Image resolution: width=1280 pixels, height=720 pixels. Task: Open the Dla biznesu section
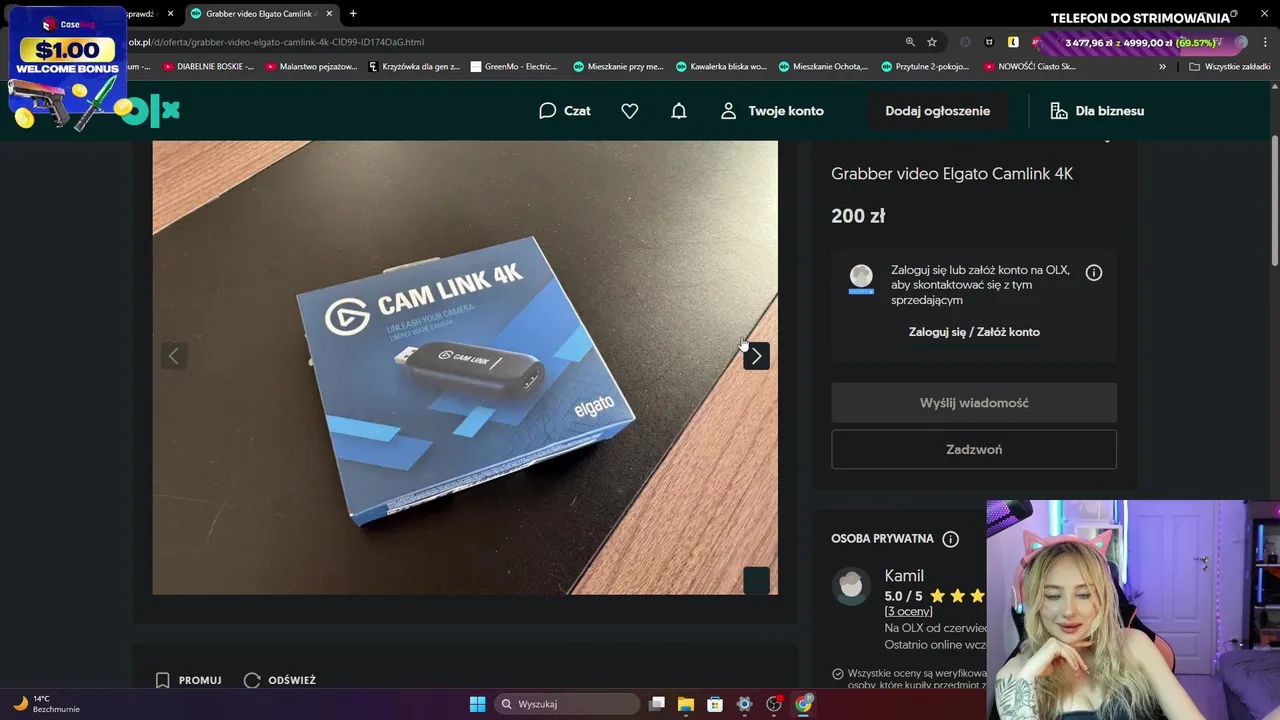point(1097,111)
